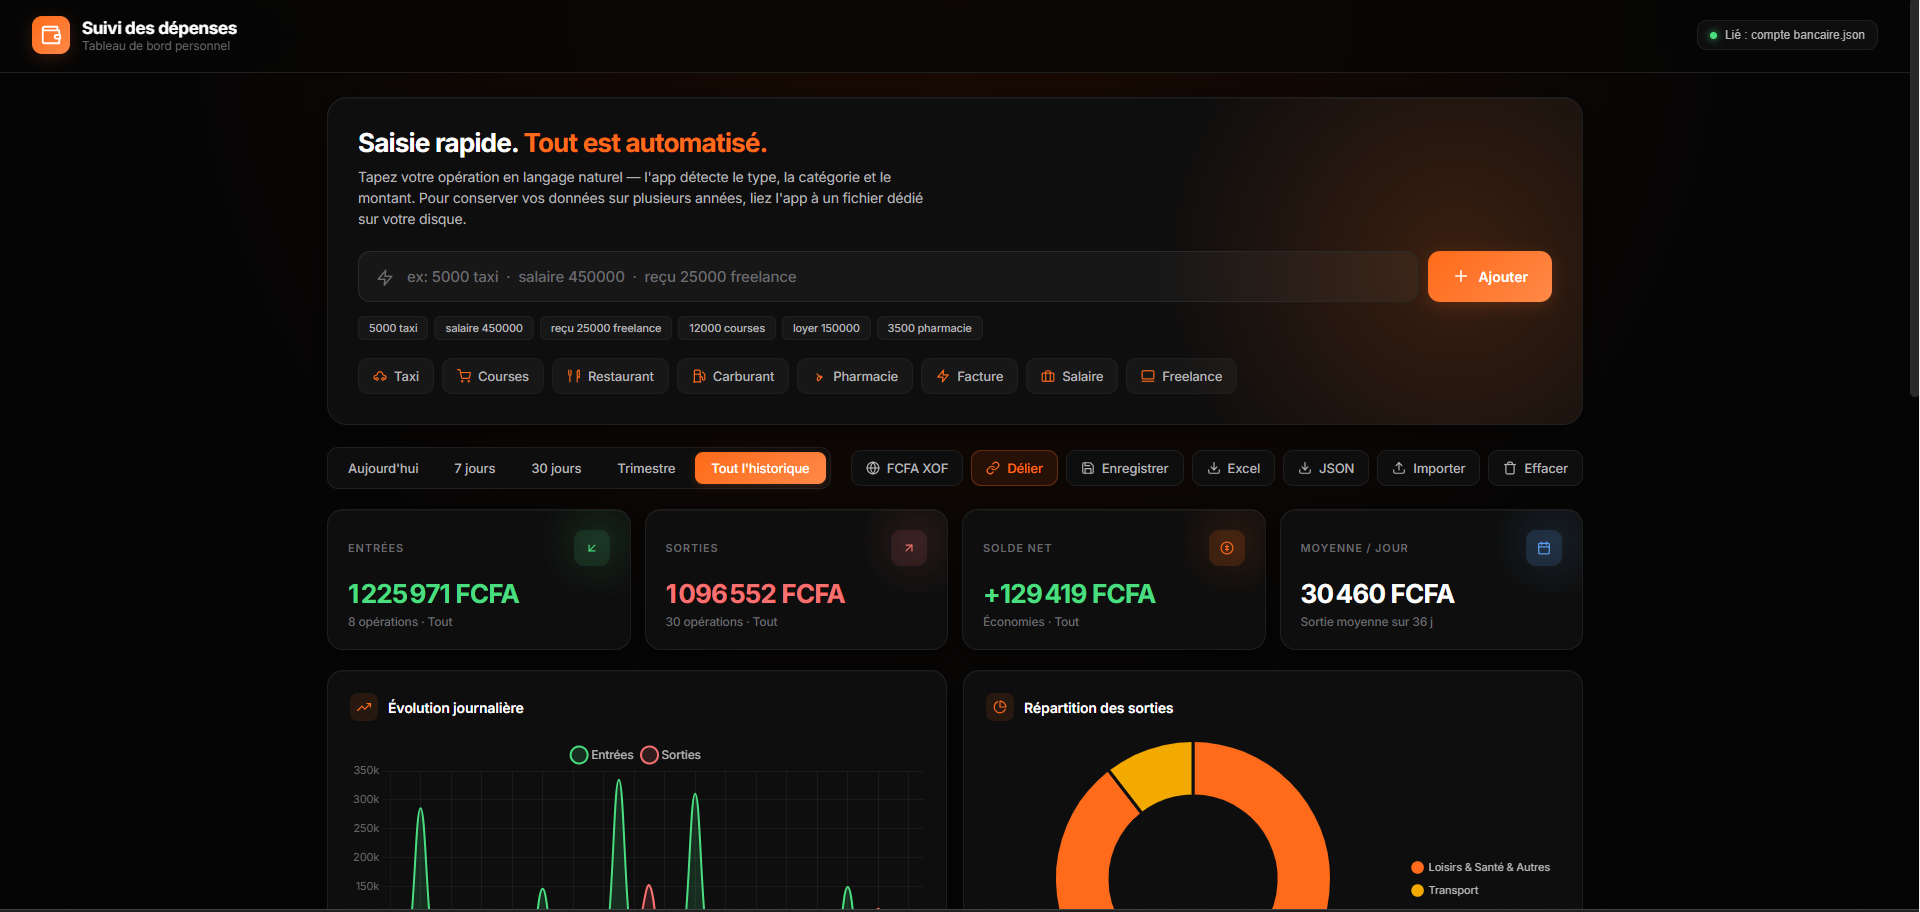Click the Ajouter button
Image resolution: width=1920 pixels, height=912 pixels.
[x=1490, y=276]
